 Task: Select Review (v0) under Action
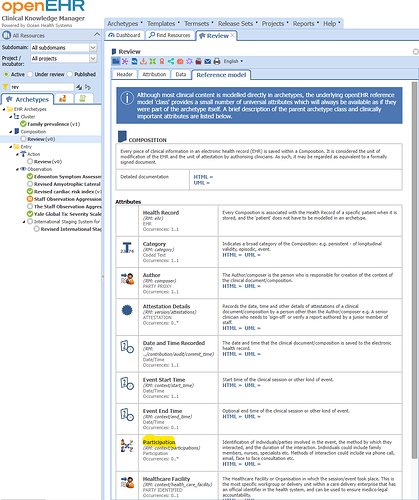coord(48,162)
